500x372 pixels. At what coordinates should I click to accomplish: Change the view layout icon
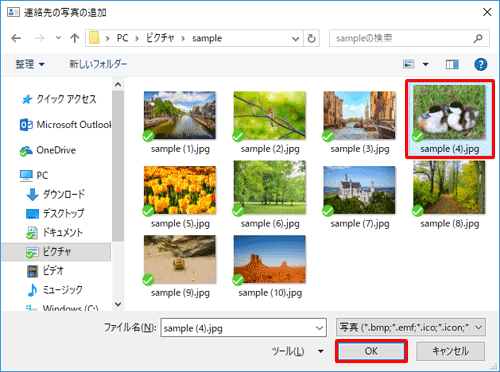tap(409, 64)
